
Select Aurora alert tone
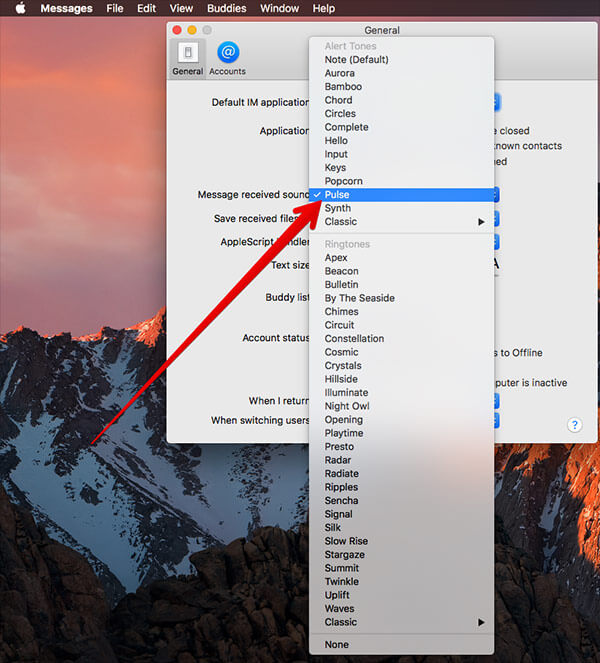click(x=401, y=73)
